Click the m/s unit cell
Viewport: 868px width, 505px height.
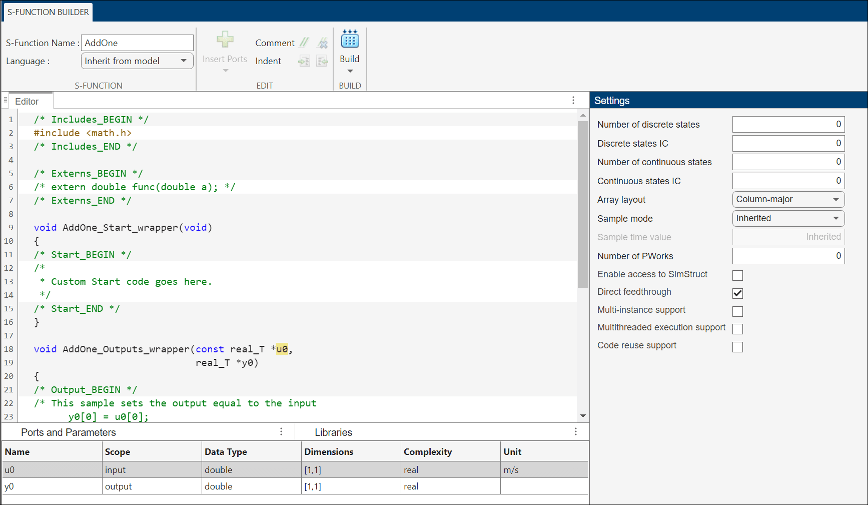pos(544,470)
